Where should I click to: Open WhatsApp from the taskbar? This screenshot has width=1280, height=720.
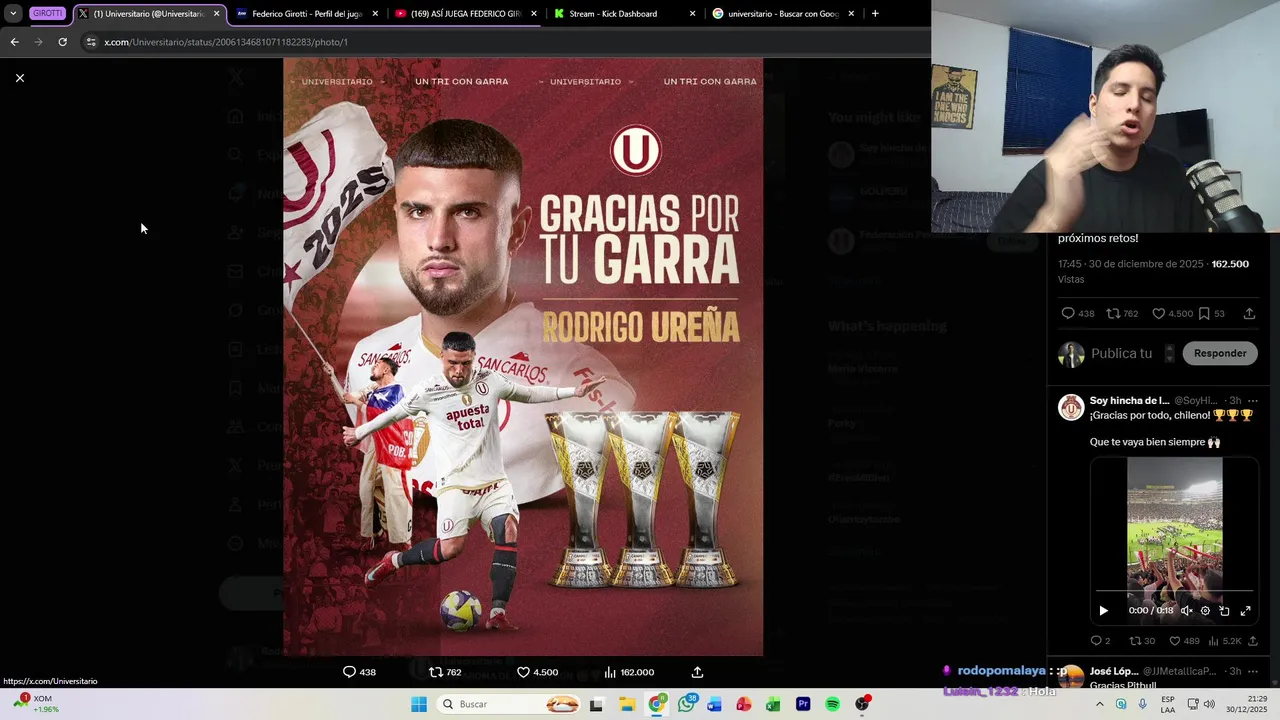686,704
